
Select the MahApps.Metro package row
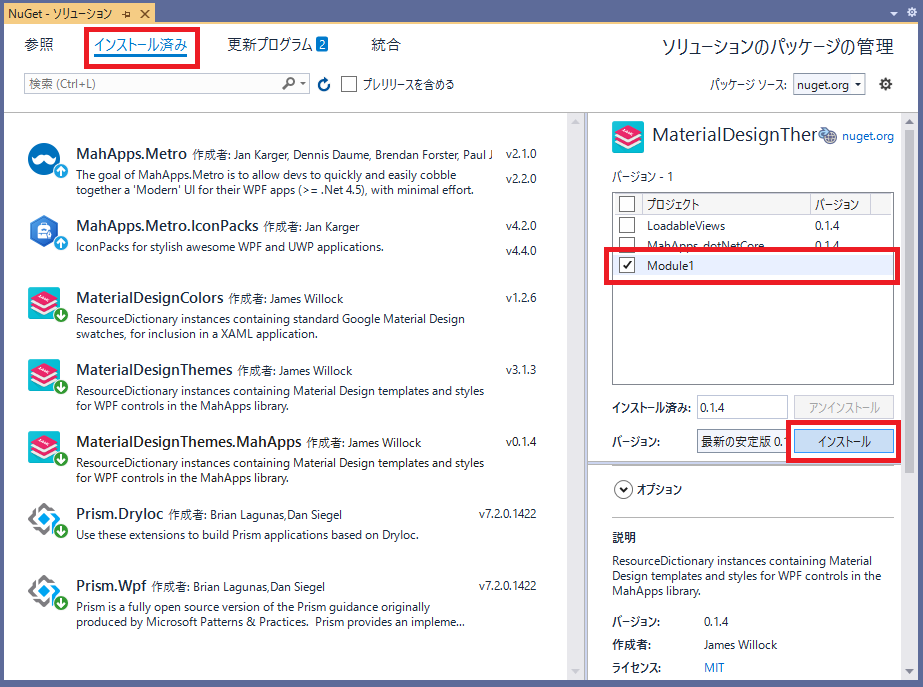click(x=283, y=171)
